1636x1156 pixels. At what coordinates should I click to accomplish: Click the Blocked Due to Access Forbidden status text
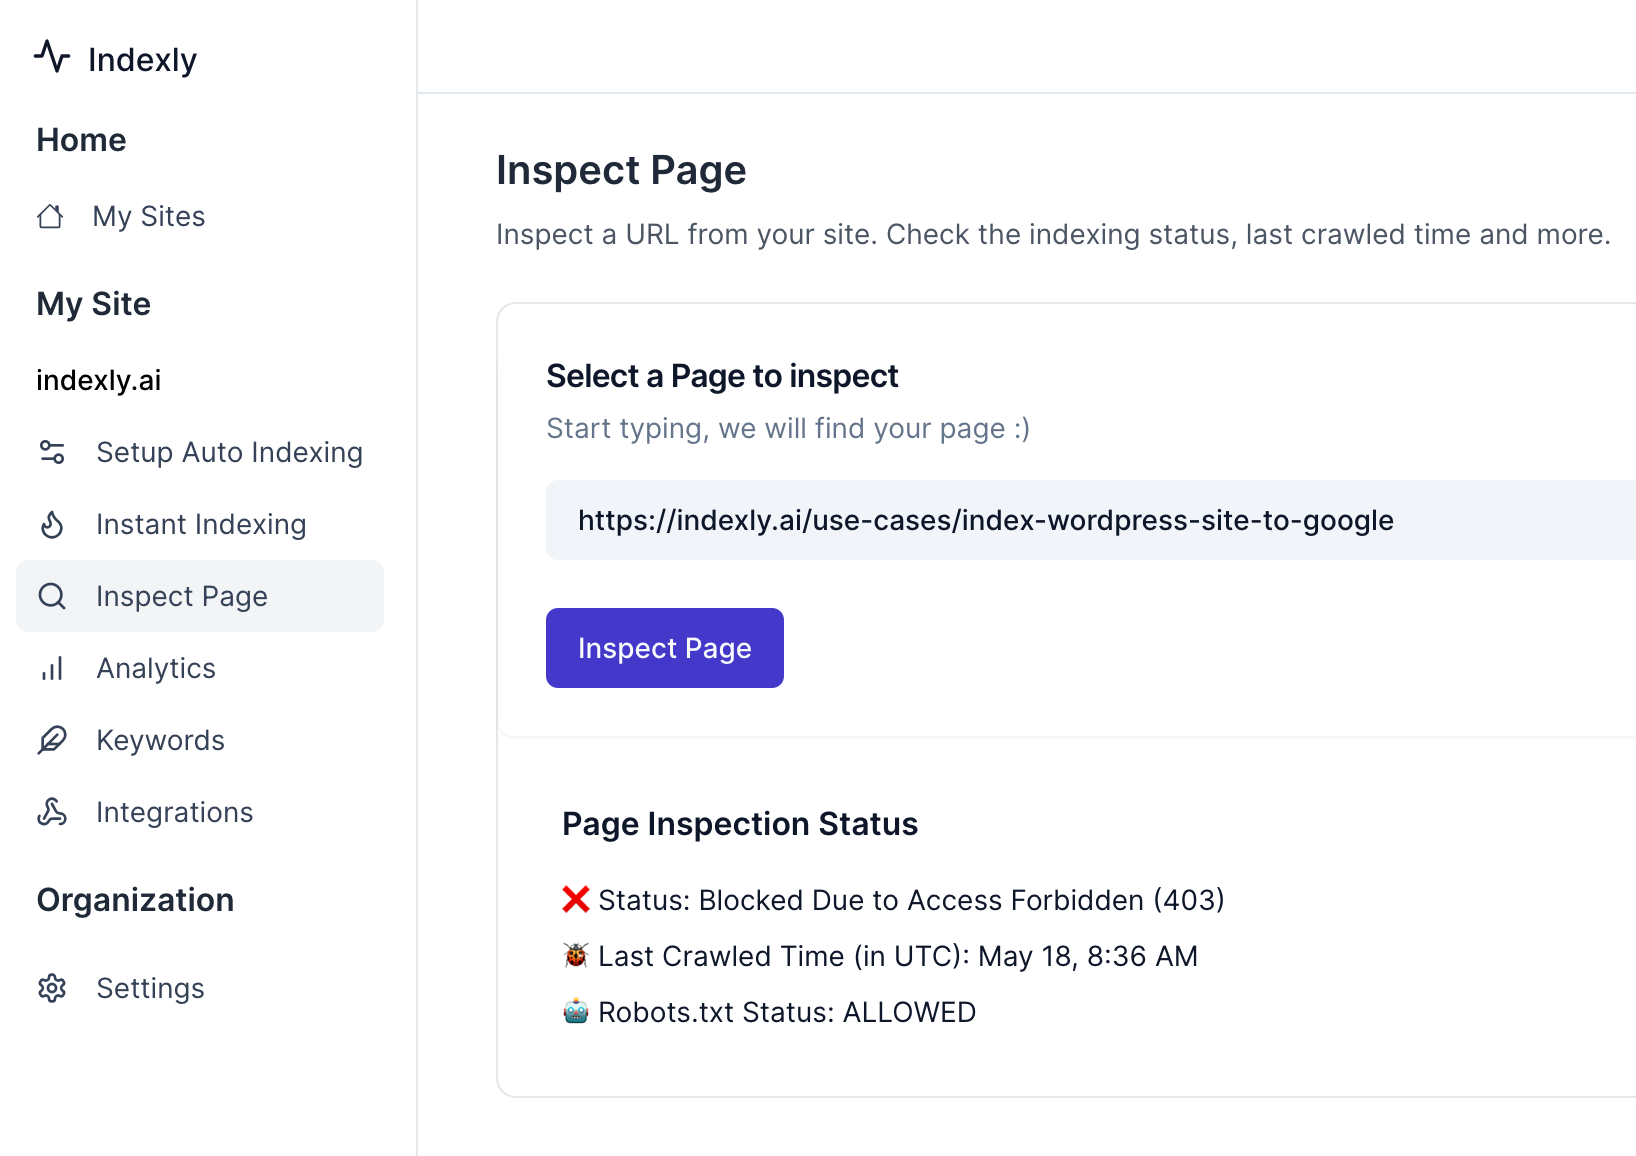910,900
